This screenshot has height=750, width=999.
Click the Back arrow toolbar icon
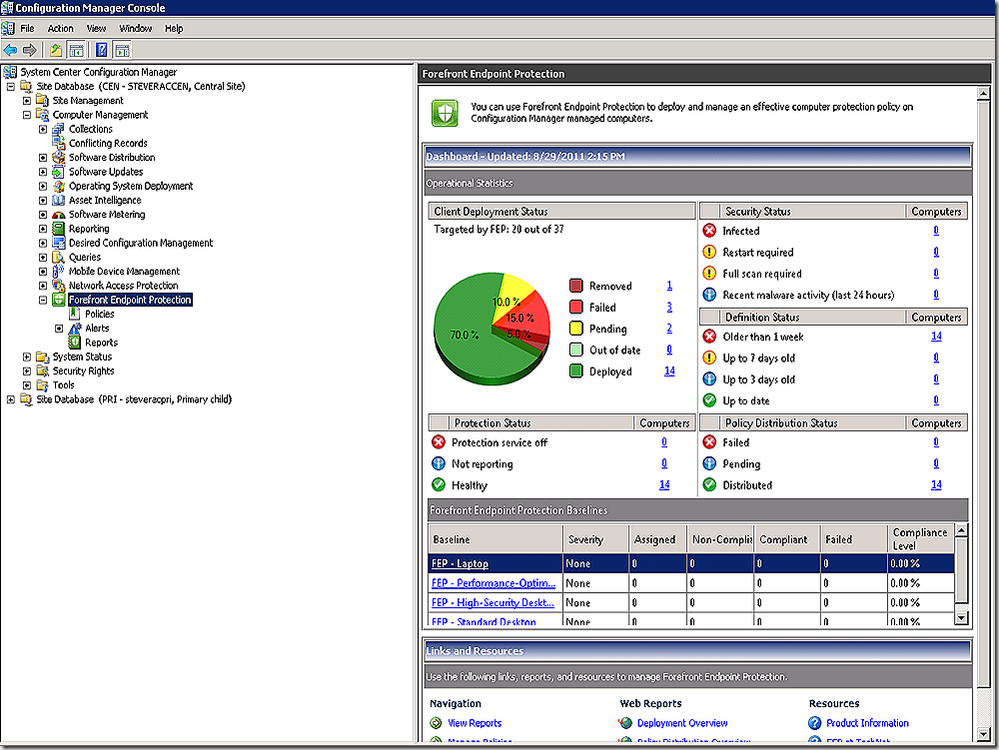pyautogui.click(x=10, y=50)
